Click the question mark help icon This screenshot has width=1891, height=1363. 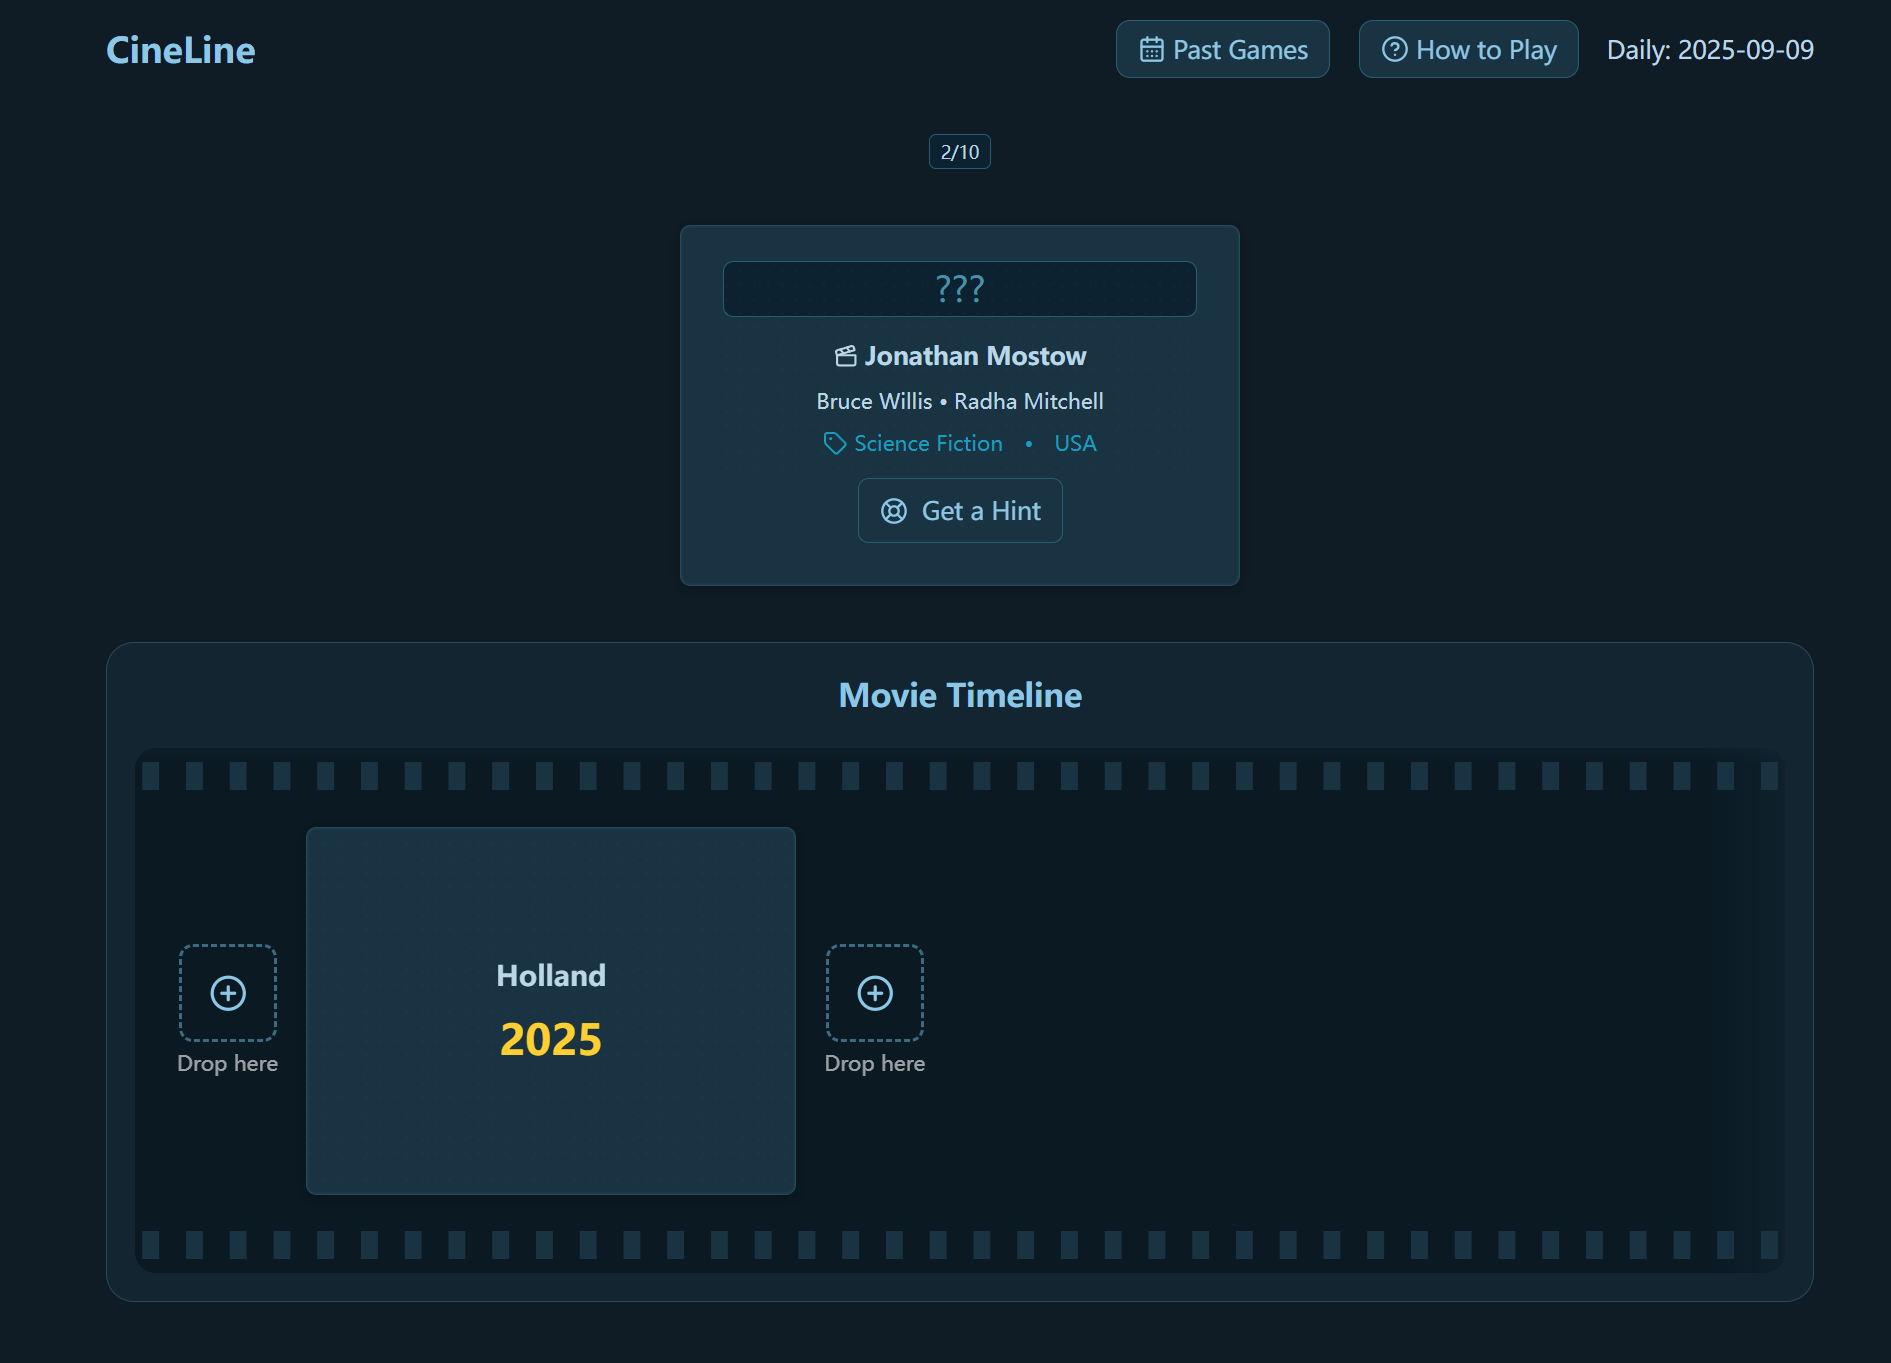pyautogui.click(x=1394, y=50)
